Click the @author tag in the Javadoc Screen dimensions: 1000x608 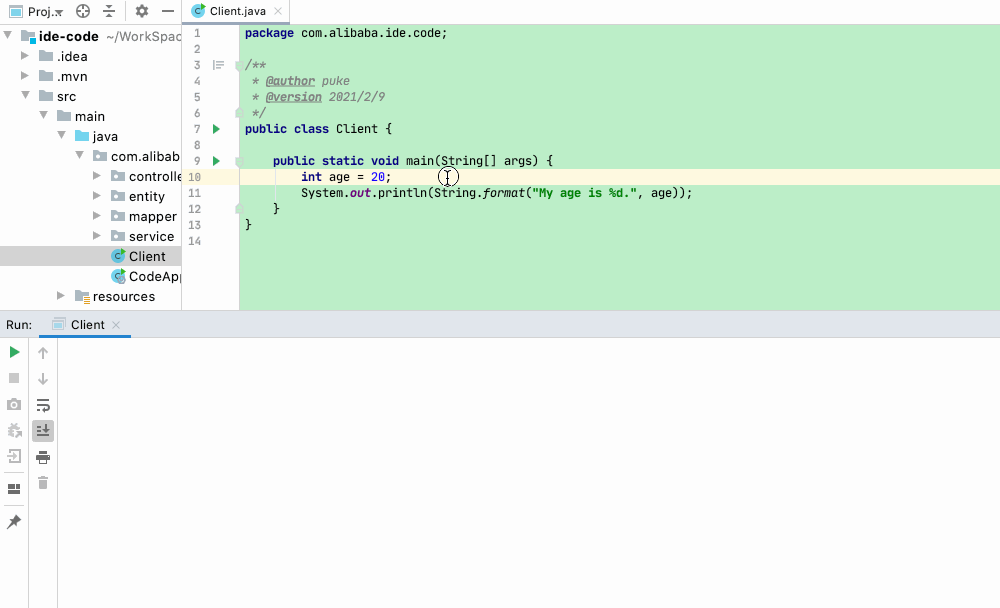click(x=290, y=81)
